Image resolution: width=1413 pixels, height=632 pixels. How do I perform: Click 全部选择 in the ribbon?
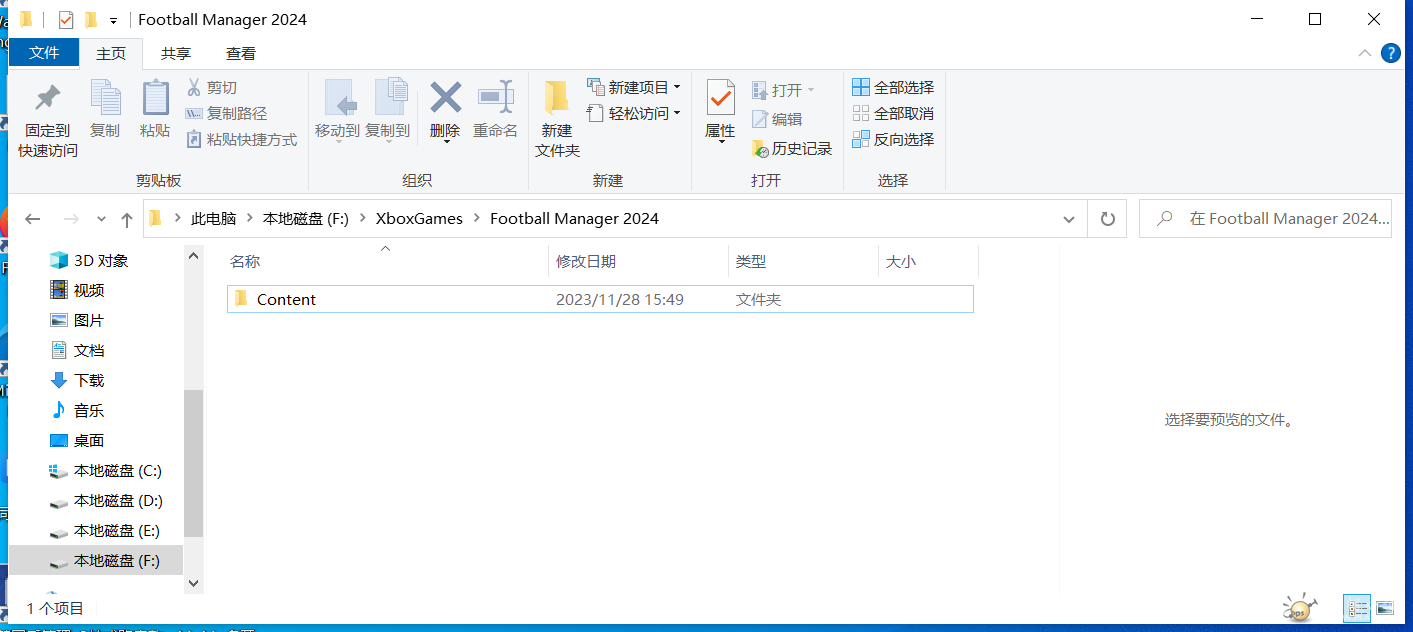[x=893, y=87]
